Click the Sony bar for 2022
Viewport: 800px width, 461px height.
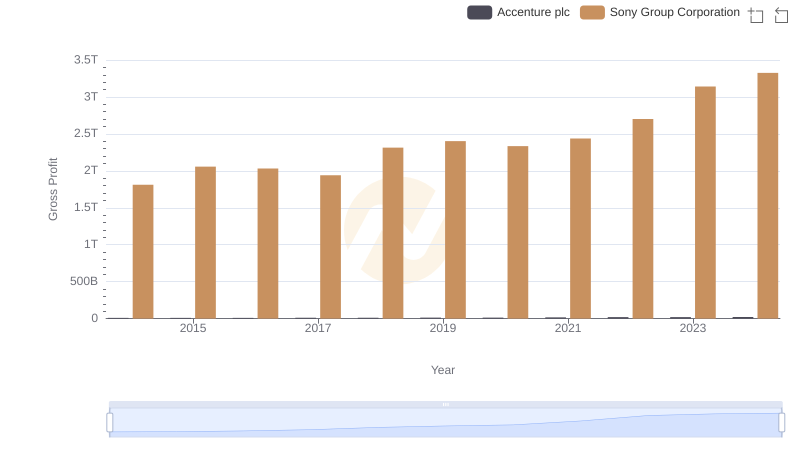643,219
